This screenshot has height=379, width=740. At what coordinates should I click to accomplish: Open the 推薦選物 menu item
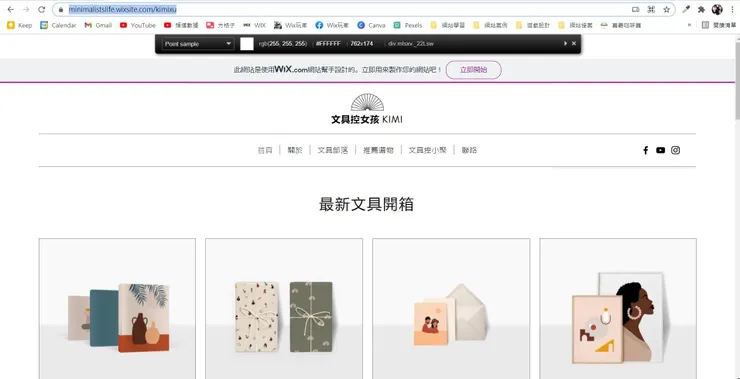(378, 150)
